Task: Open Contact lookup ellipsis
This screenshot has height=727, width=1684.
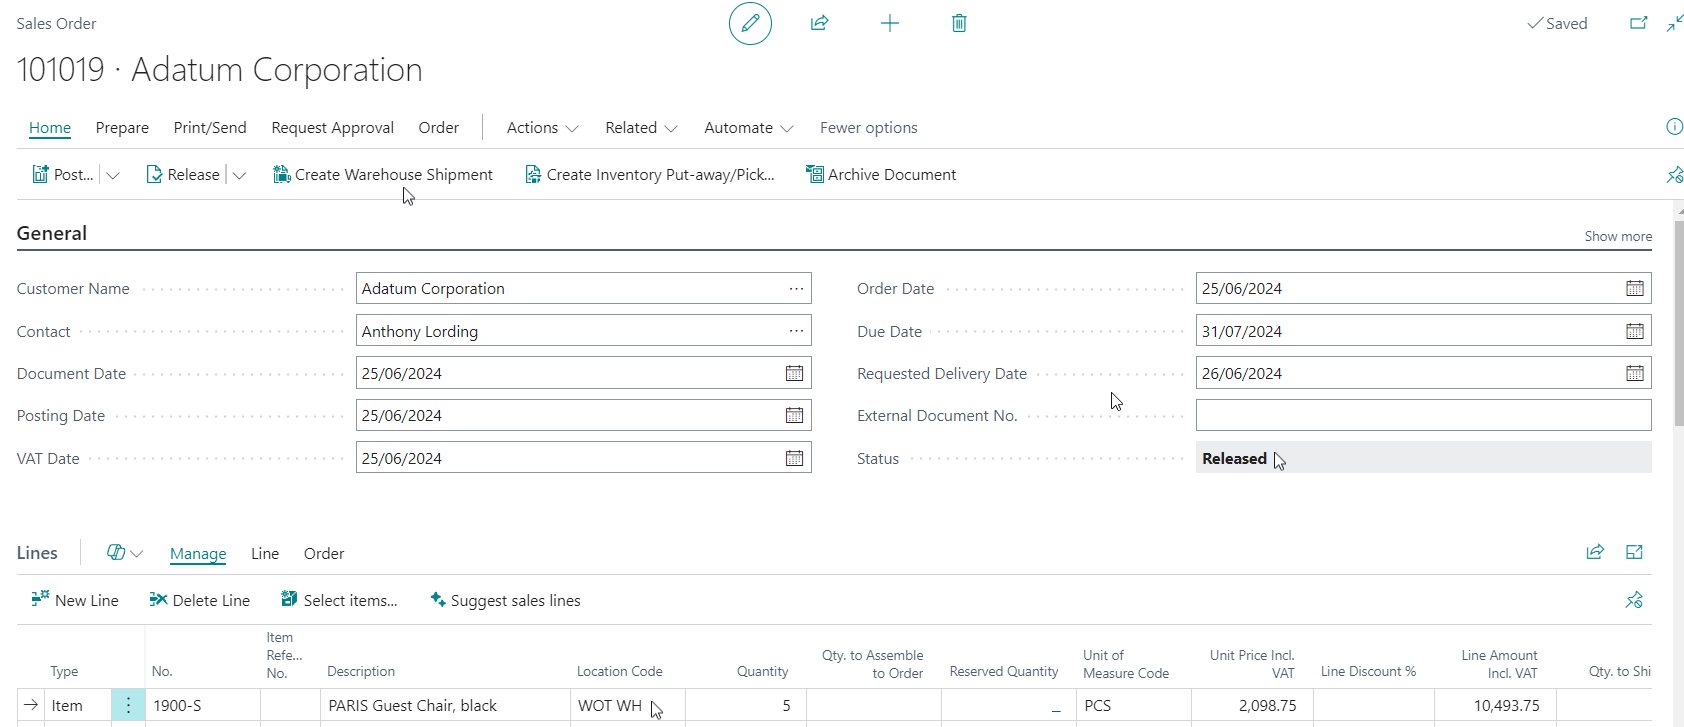Action: coord(796,331)
